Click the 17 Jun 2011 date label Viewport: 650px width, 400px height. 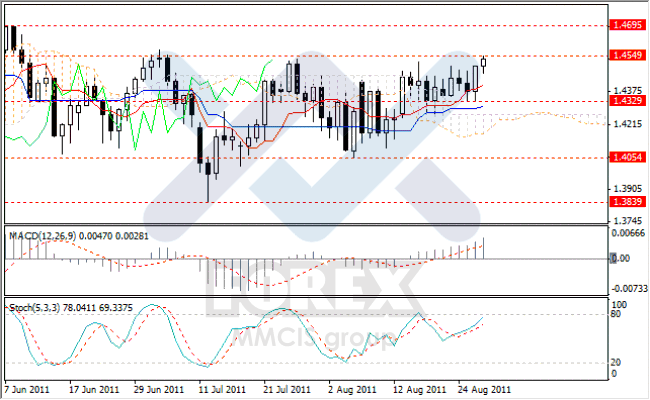click(x=94, y=390)
